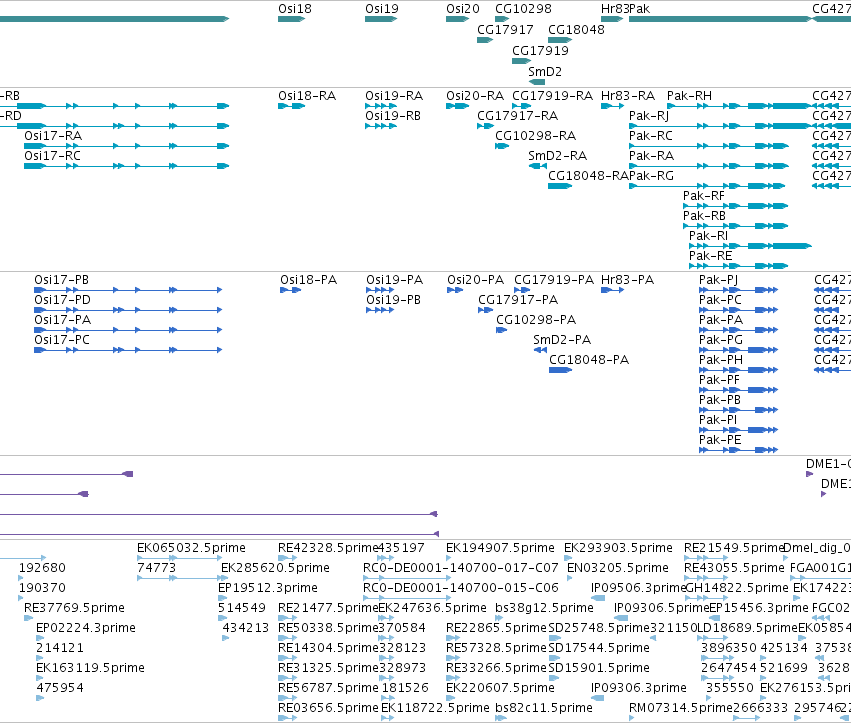The image size is (851, 723).
Task: Select the Osi20 gene feature
Action: [x=458, y=19]
